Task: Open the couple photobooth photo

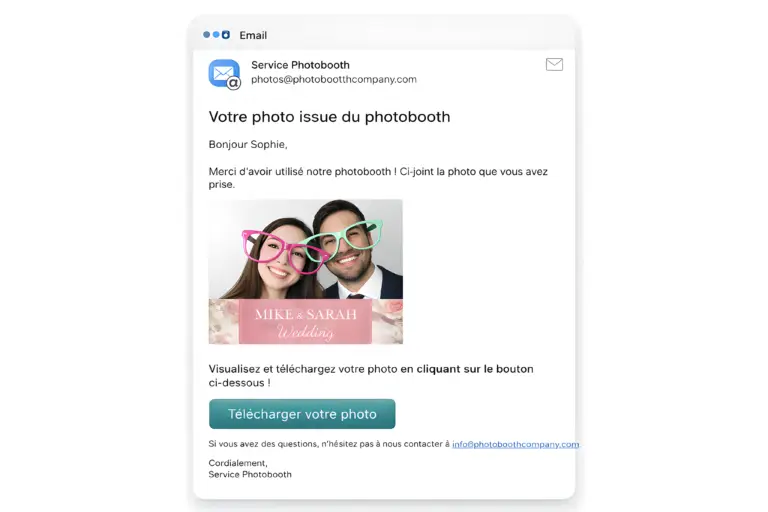Action: pos(306,271)
